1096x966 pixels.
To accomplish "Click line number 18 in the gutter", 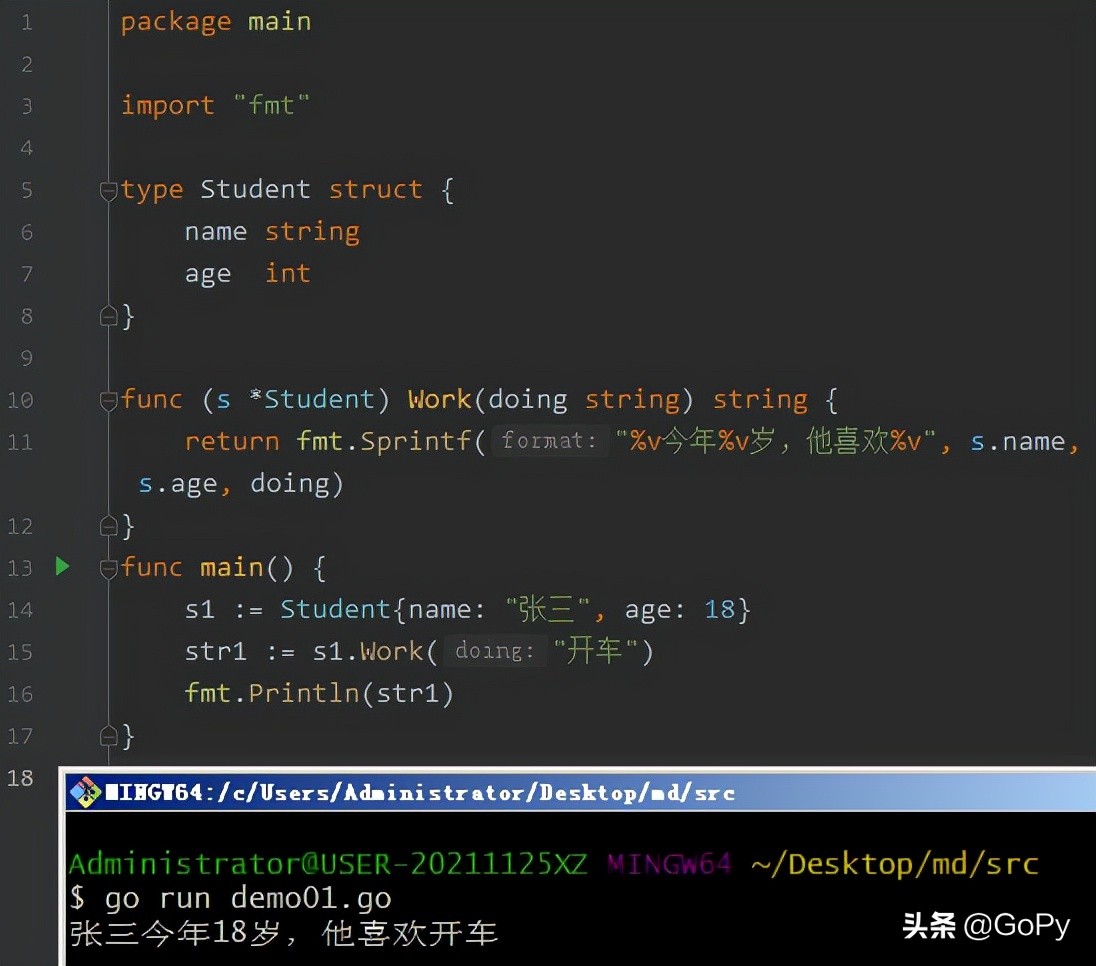I will point(20,778).
